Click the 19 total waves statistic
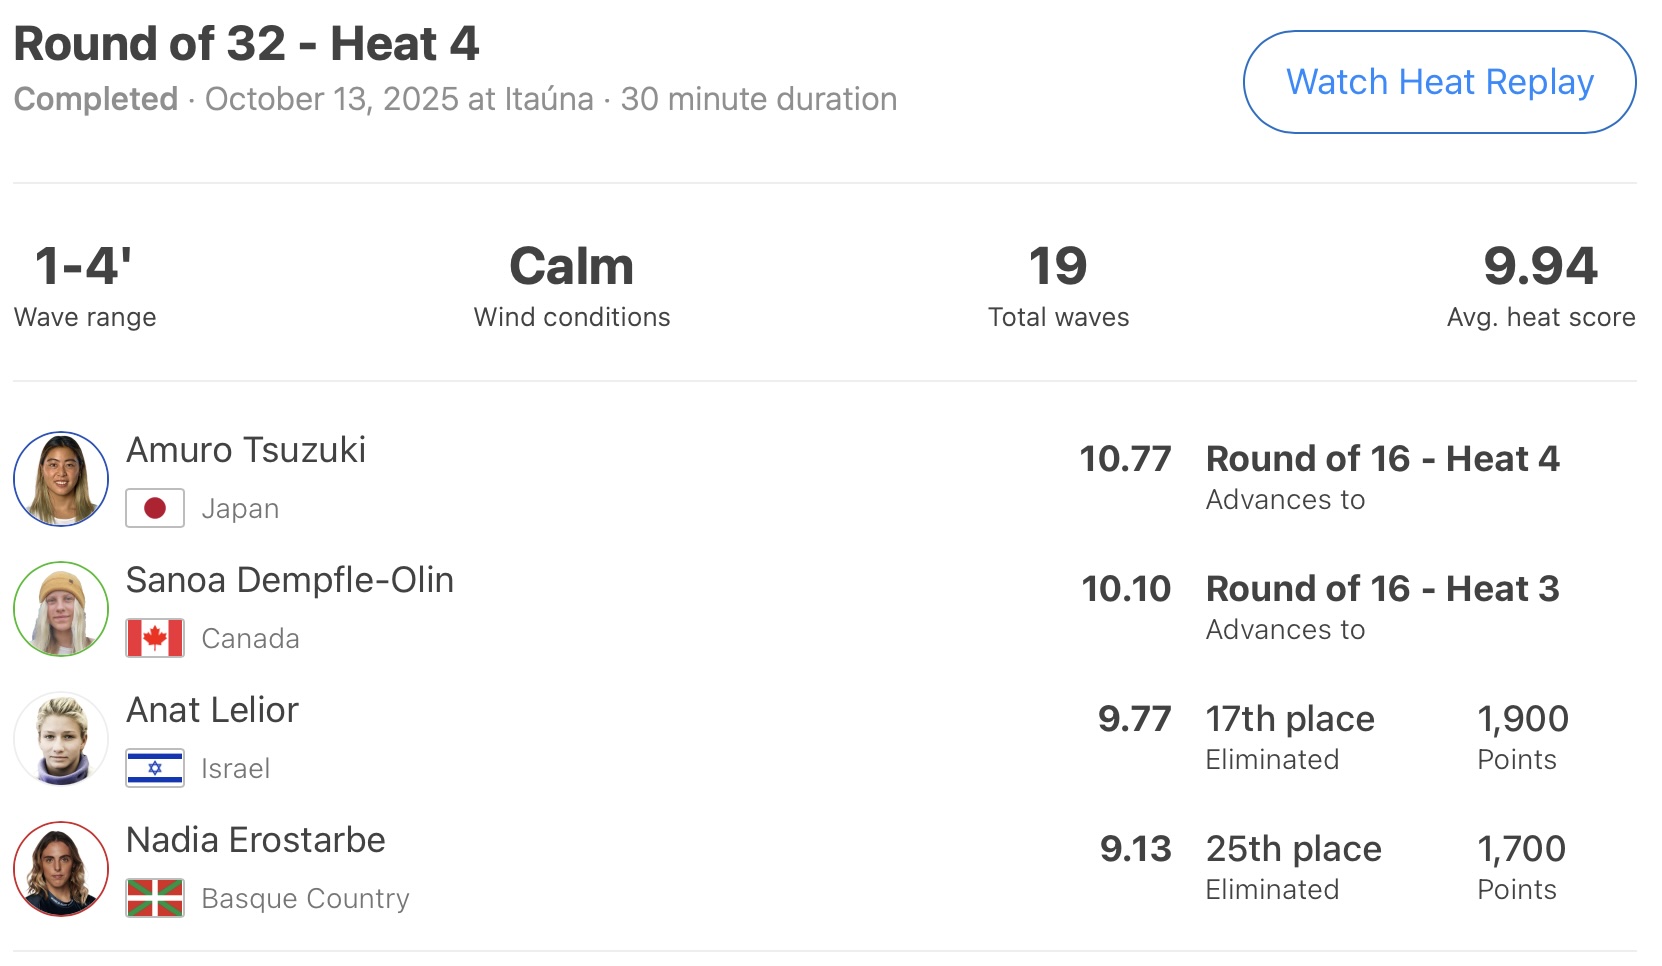Screen dimensions: 1662x966 pyautogui.click(x=1058, y=266)
